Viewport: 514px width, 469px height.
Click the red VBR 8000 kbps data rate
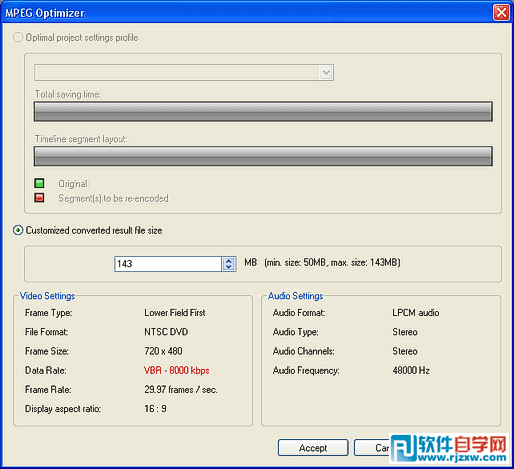tap(177, 370)
